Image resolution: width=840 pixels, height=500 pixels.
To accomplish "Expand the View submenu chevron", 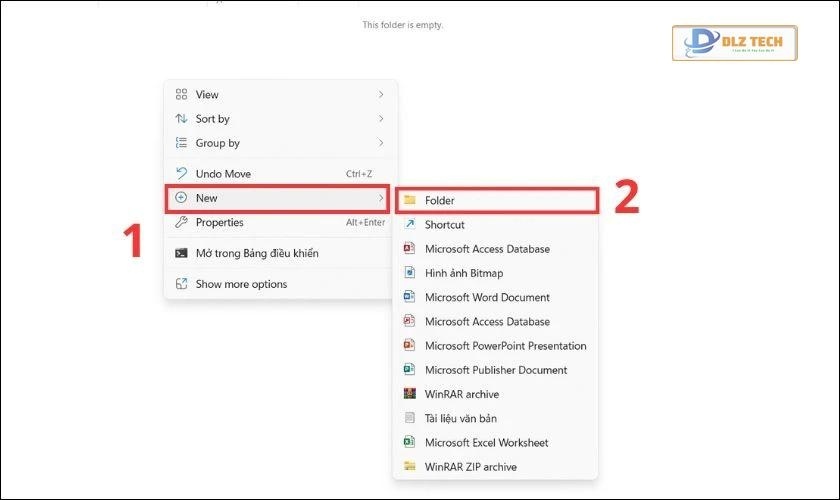I will coord(381,95).
